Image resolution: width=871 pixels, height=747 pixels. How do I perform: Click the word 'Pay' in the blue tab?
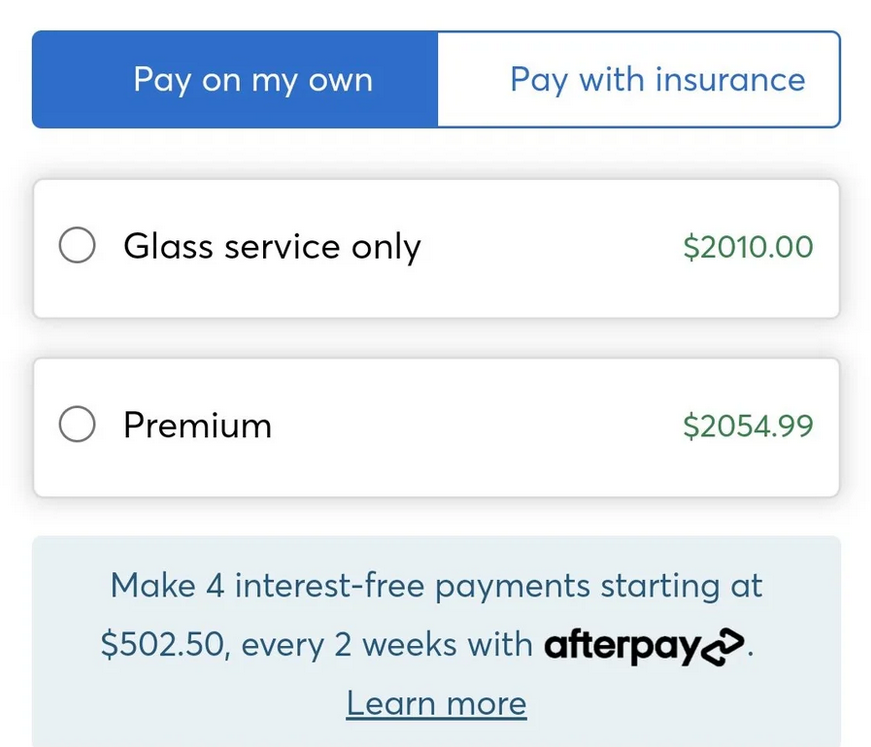[x=162, y=80]
